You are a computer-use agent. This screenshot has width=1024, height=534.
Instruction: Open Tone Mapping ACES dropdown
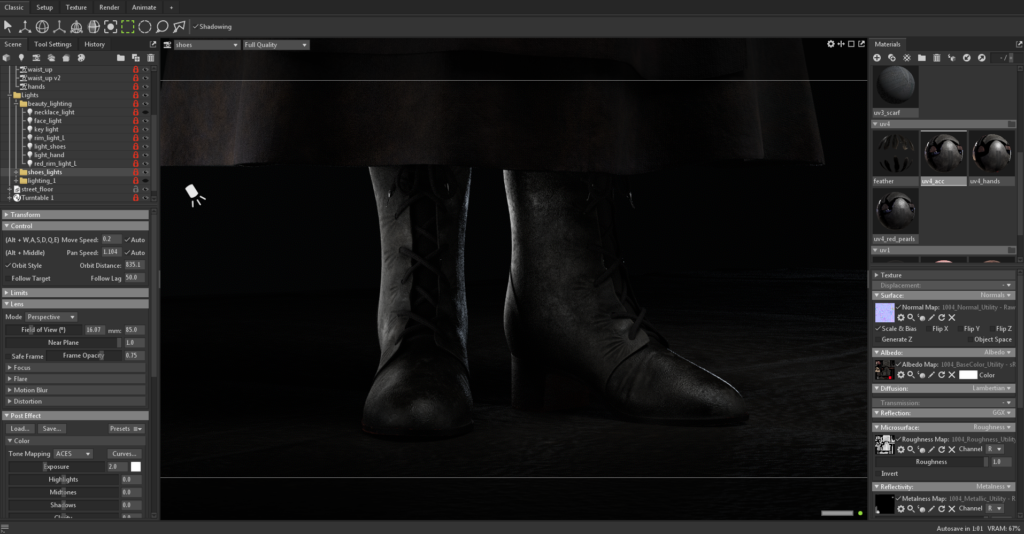[72, 454]
